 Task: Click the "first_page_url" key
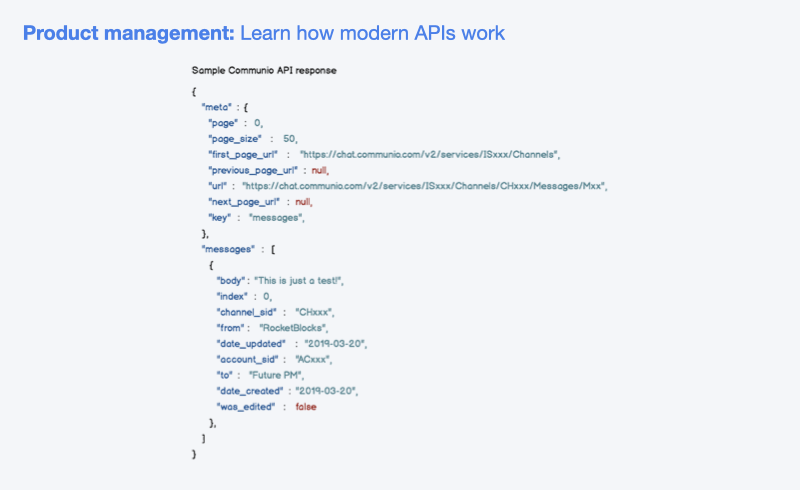click(243, 155)
